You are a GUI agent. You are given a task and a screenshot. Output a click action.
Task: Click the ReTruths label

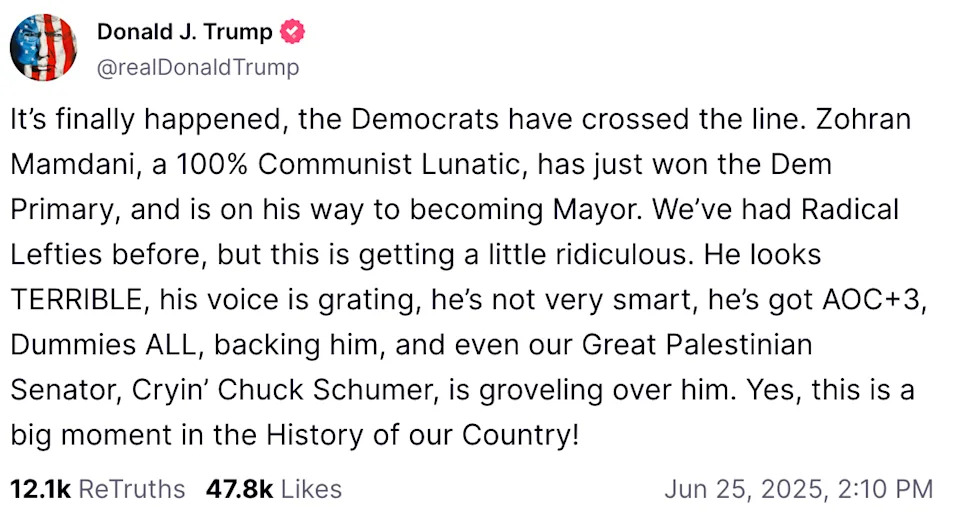point(132,489)
